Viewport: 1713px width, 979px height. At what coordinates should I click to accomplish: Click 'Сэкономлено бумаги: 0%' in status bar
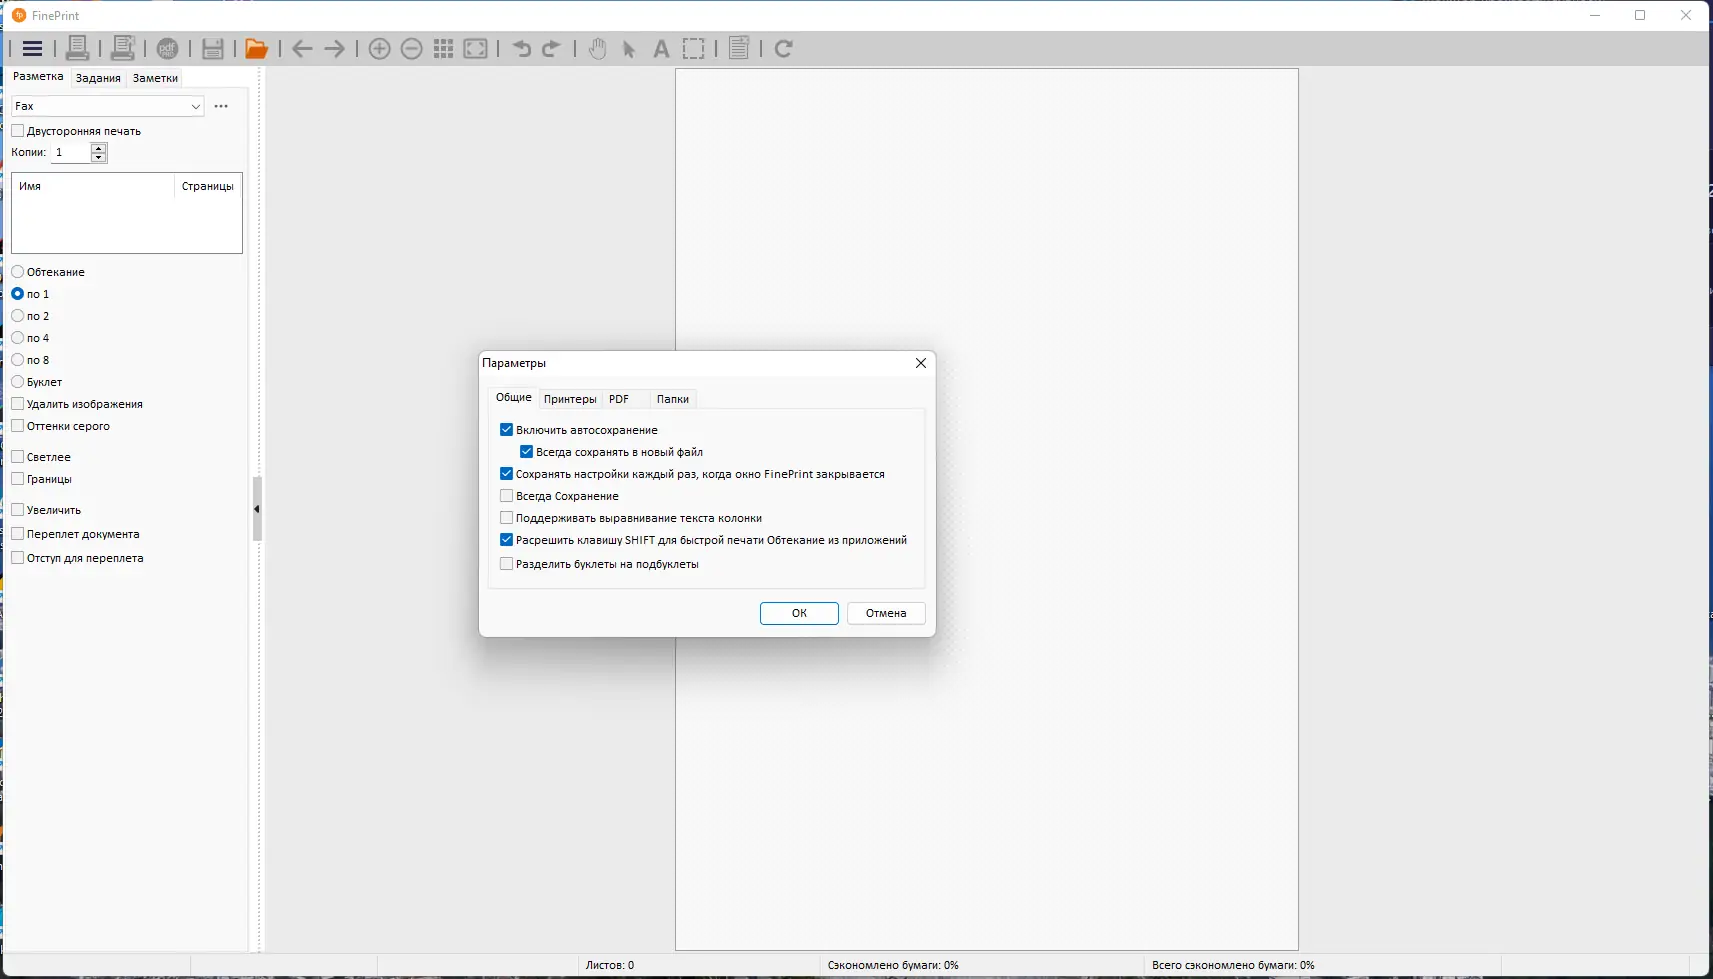click(x=893, y=965)
